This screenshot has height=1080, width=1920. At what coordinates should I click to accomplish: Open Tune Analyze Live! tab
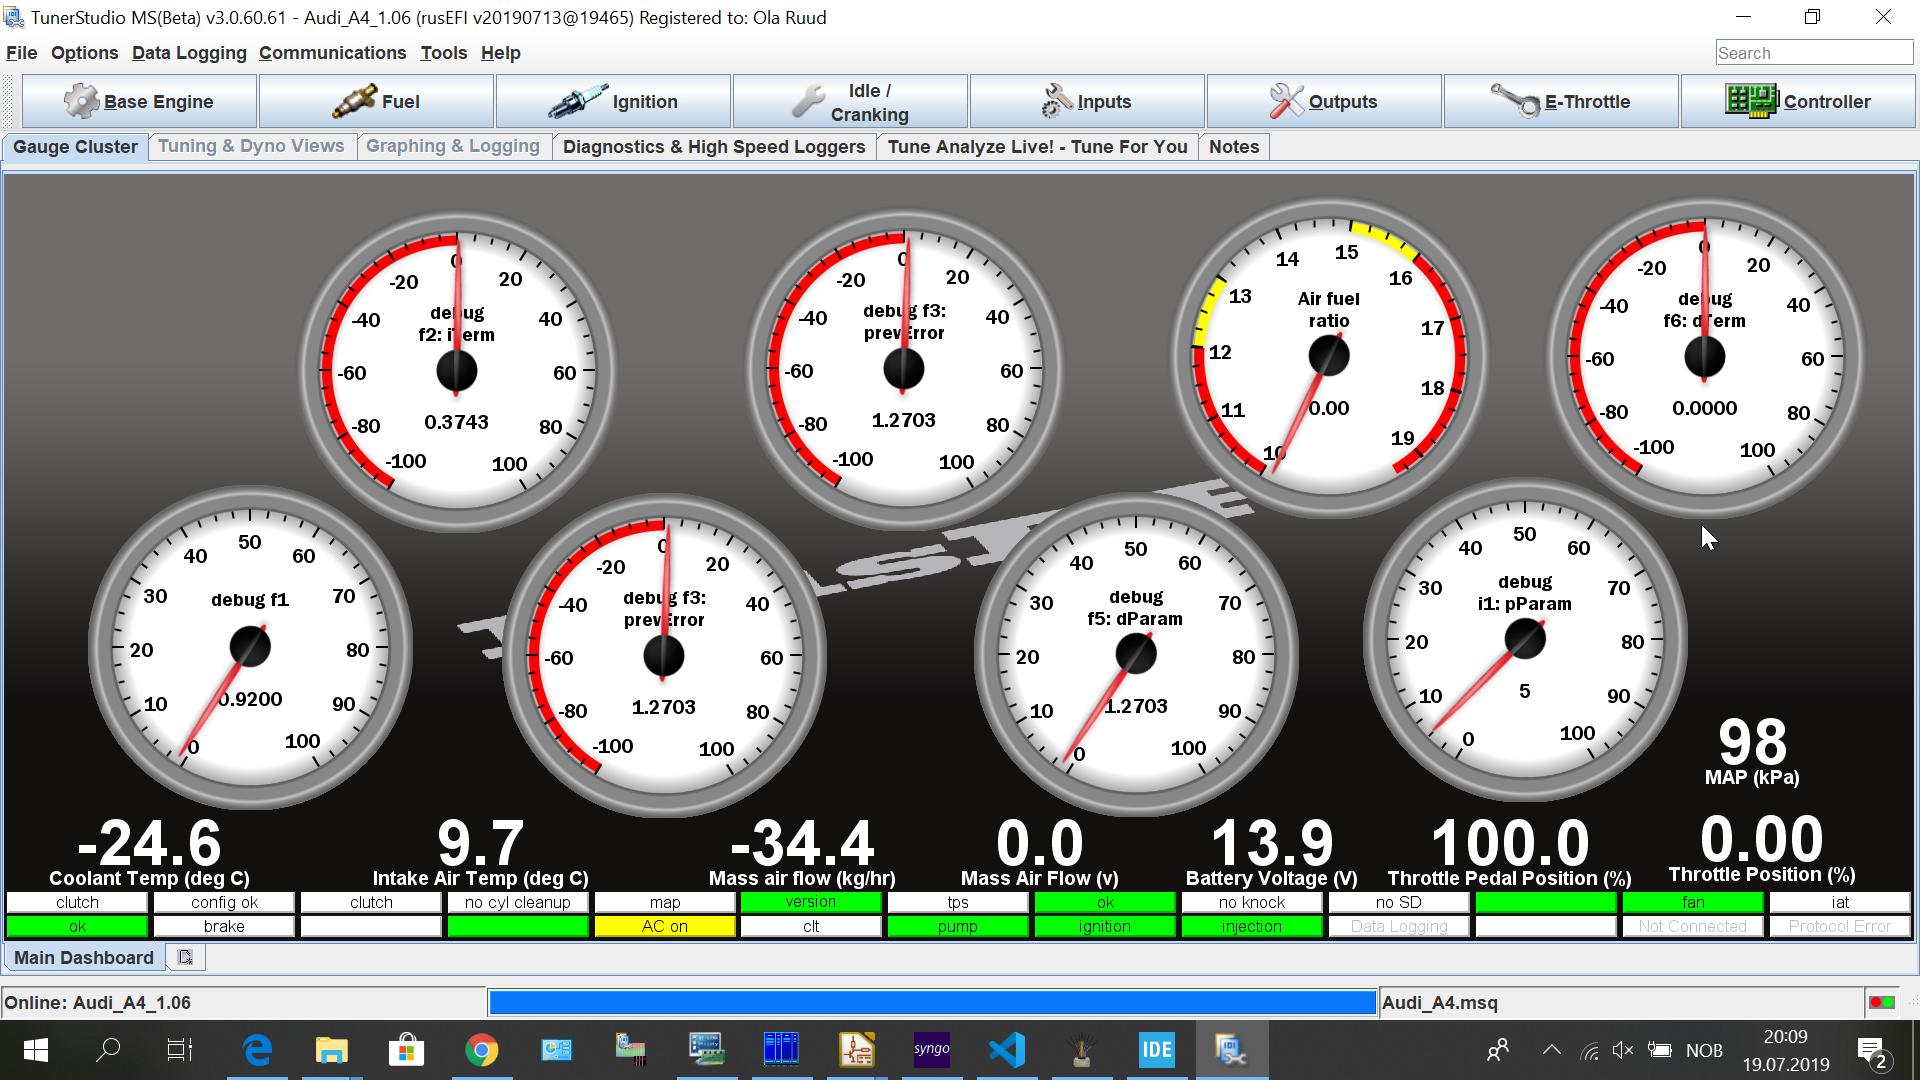[1037, 147]
